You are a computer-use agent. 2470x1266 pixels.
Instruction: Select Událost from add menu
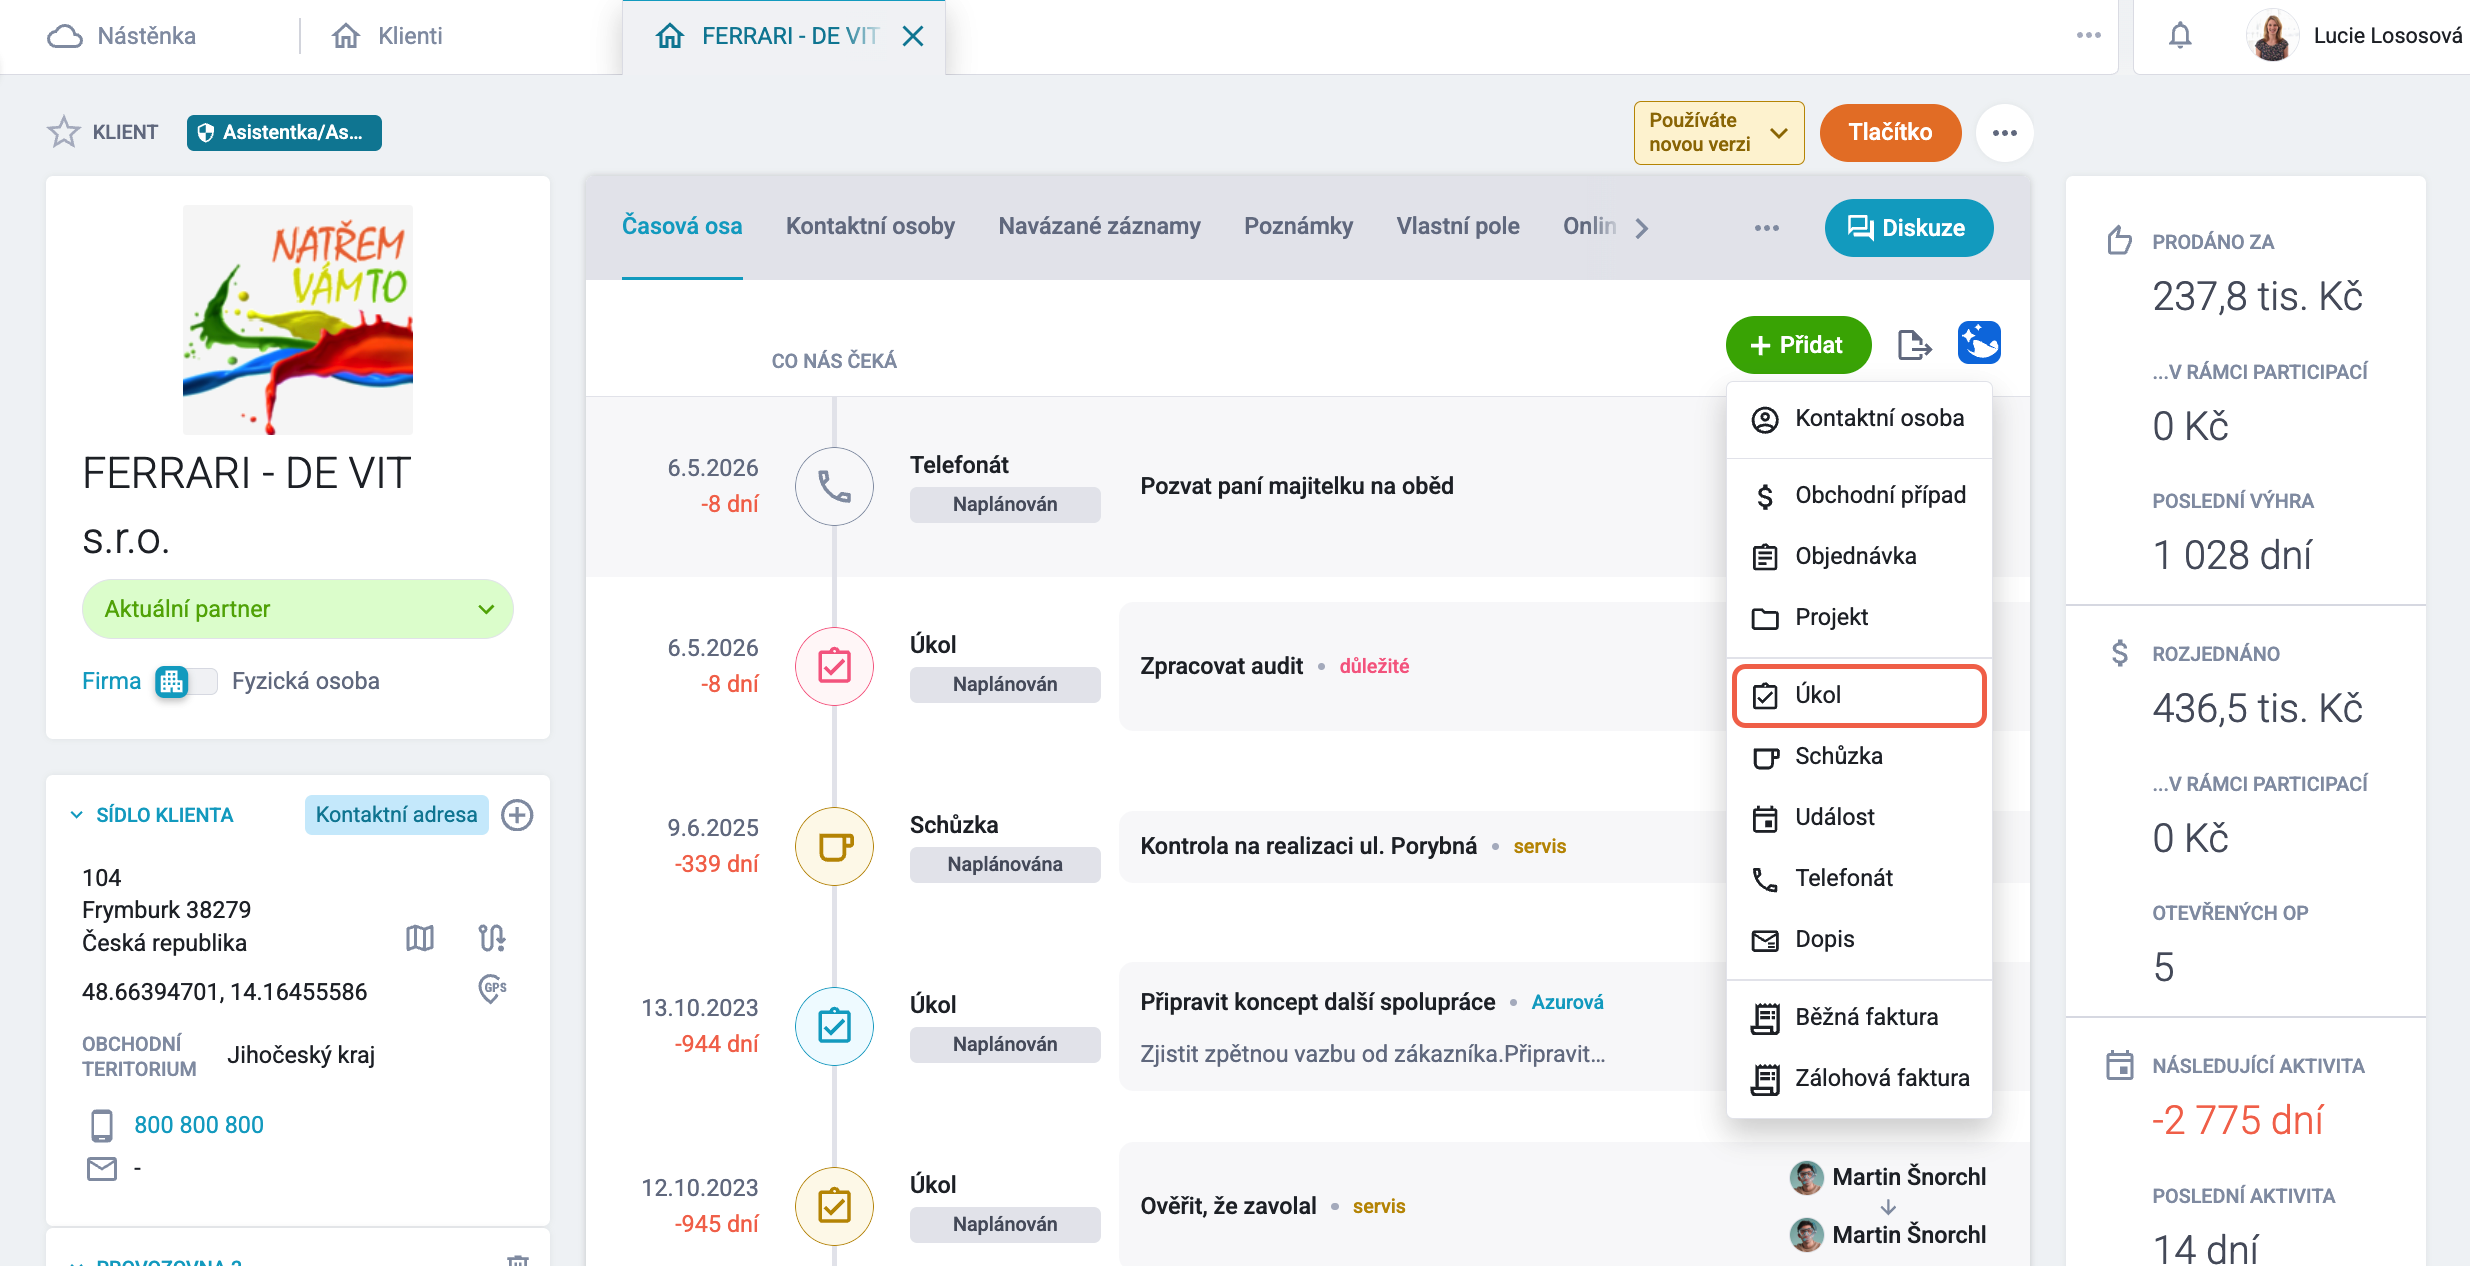click(1859, 818)
